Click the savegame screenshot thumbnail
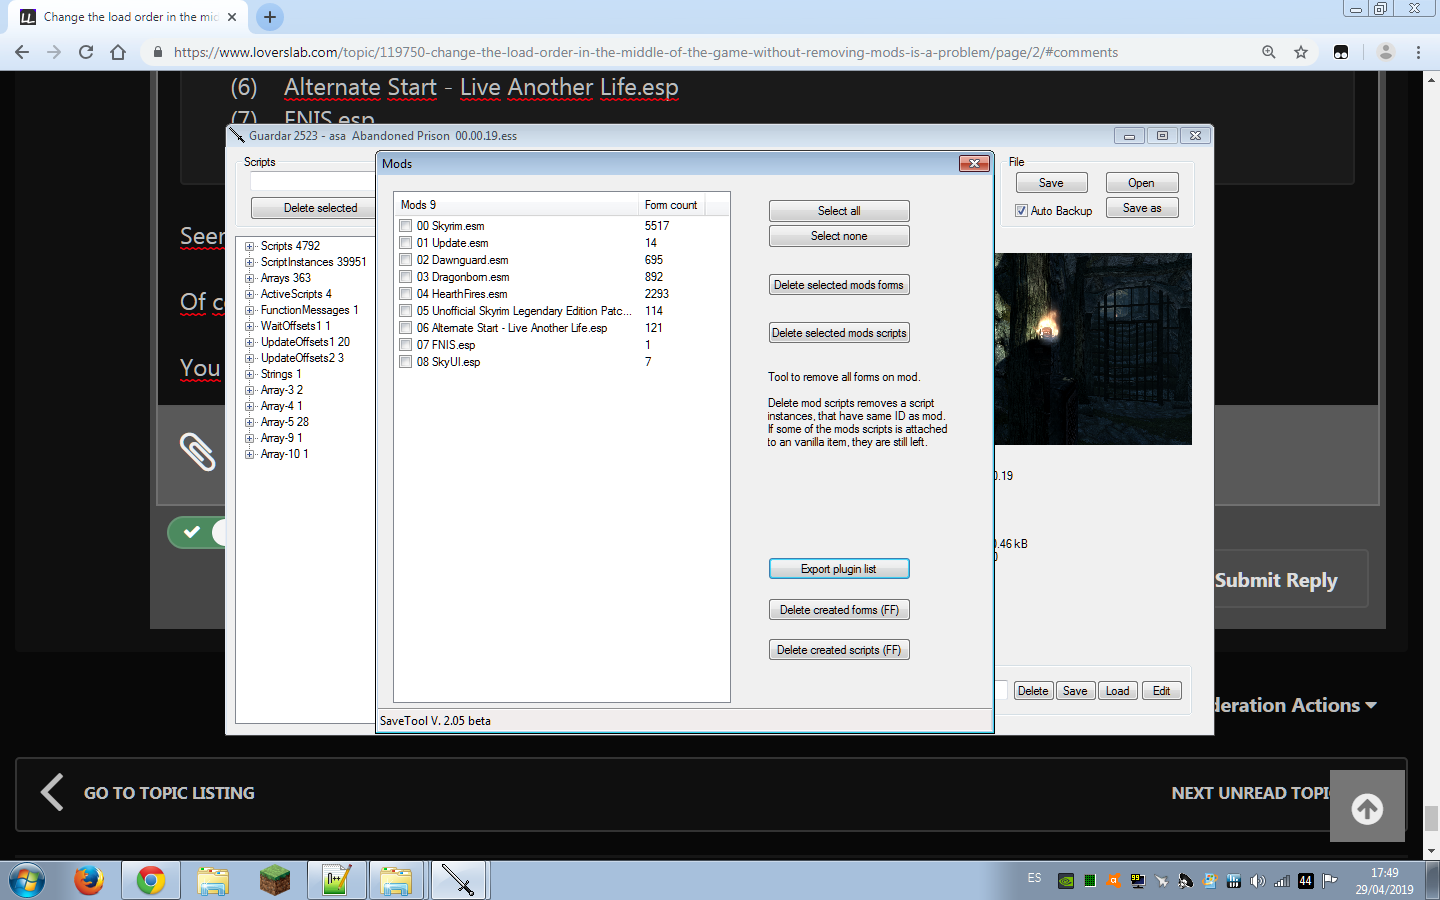This screenshot has width=1440, height=900. (1093, 349)
